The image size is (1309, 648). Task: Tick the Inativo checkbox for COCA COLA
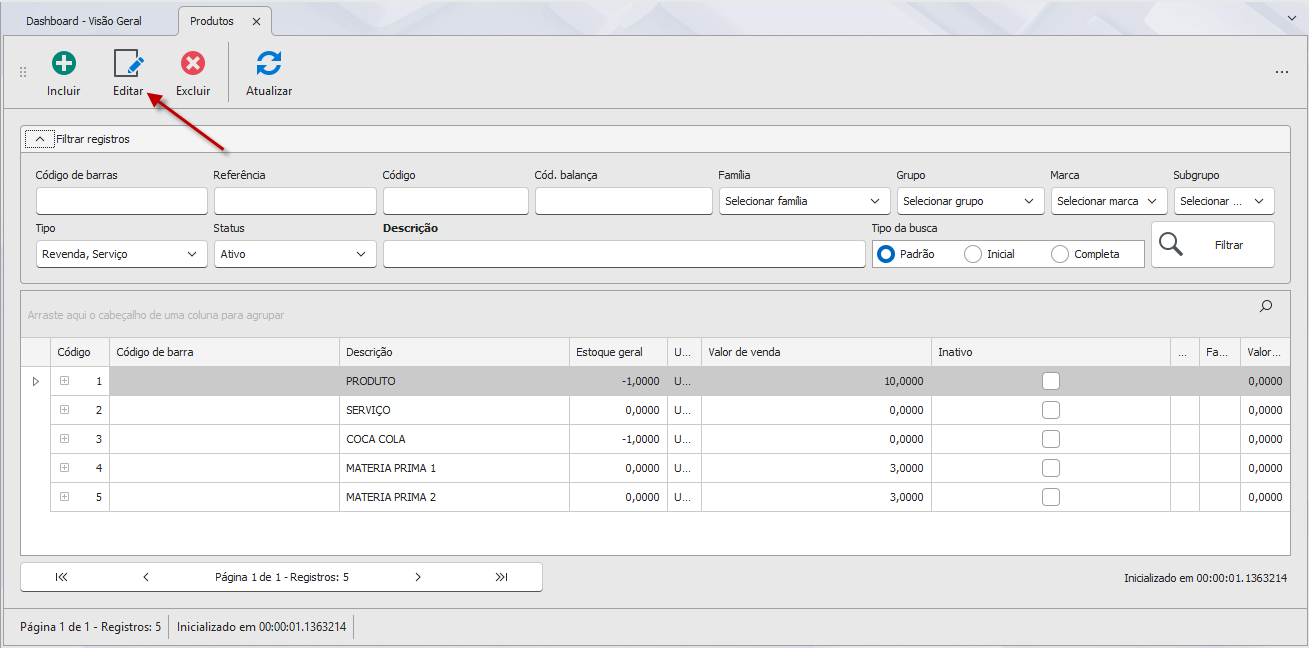(x=1051, y=439)
